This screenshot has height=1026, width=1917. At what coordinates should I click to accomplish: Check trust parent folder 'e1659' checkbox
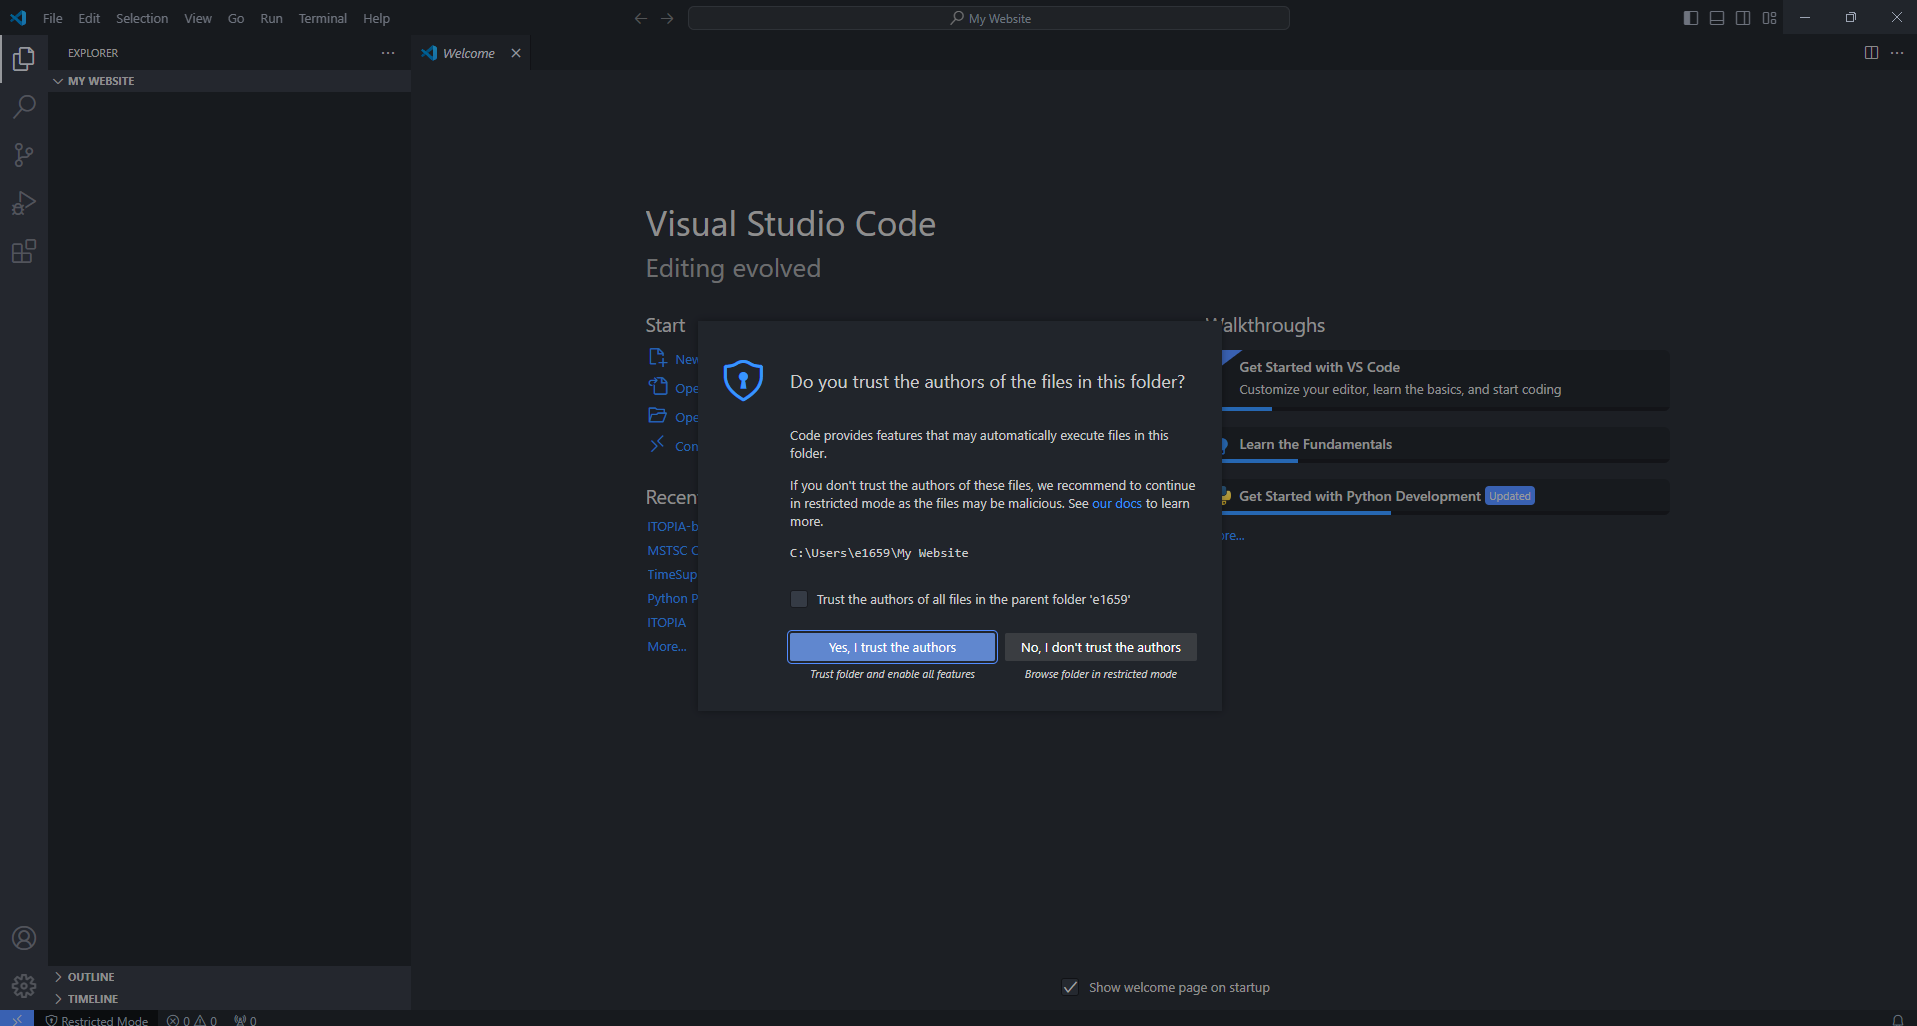tap(799, 599)
